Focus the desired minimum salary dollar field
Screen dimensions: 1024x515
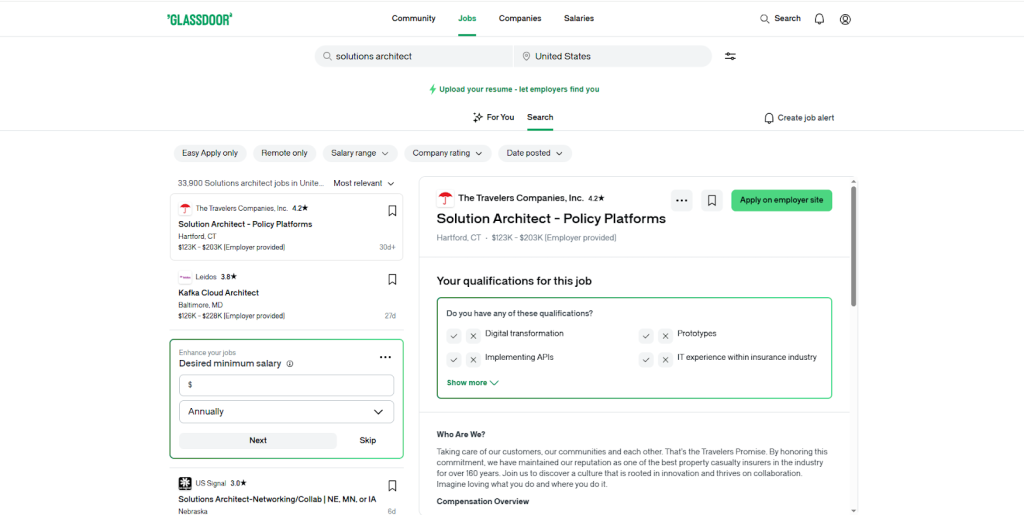tap(286, 385)
